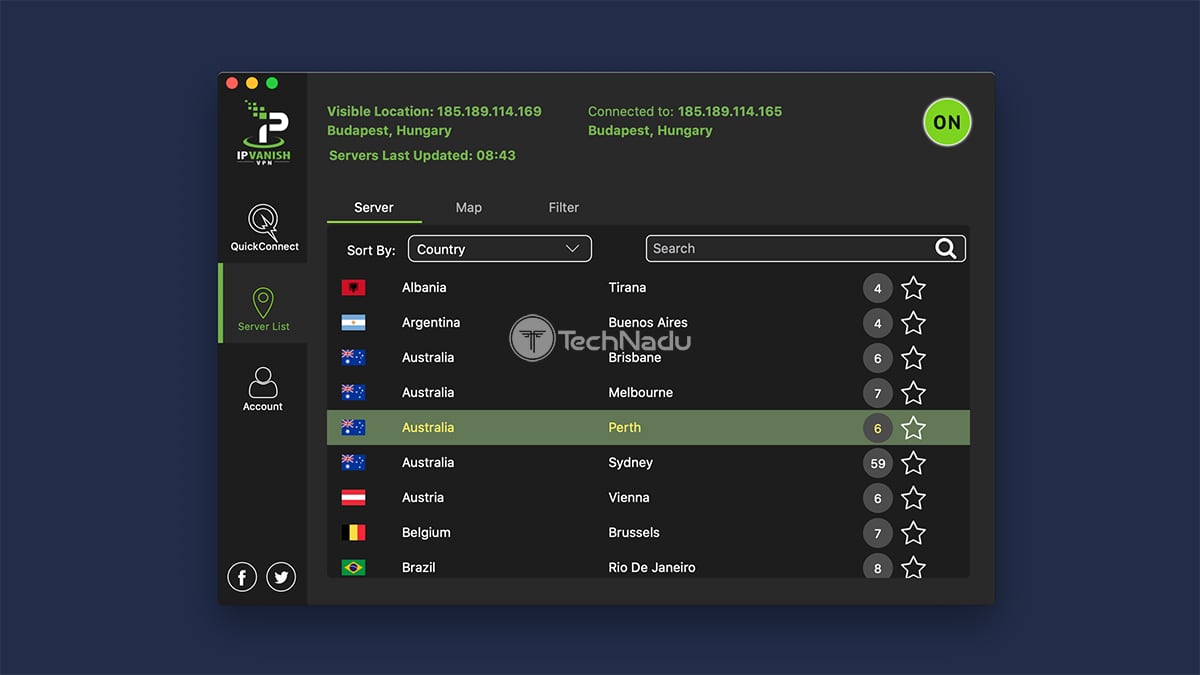Switch to the Filter tab
This screenshot has height=675, width=1200.
tap(564, 207)
